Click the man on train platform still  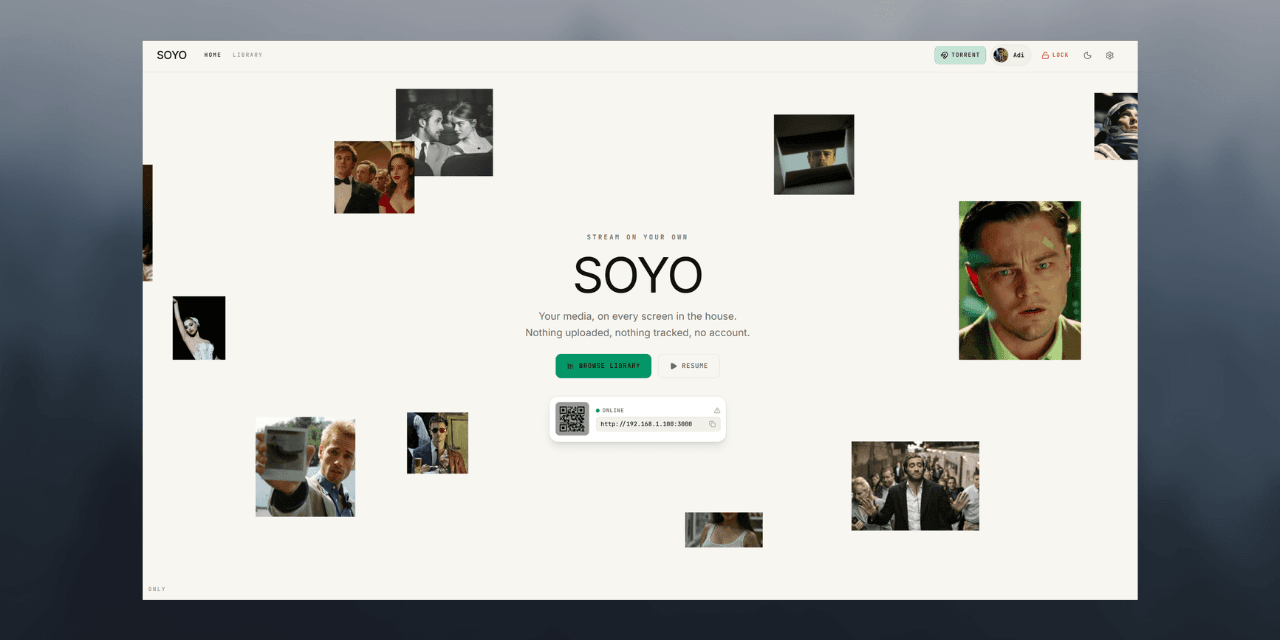tap(915, 486)
